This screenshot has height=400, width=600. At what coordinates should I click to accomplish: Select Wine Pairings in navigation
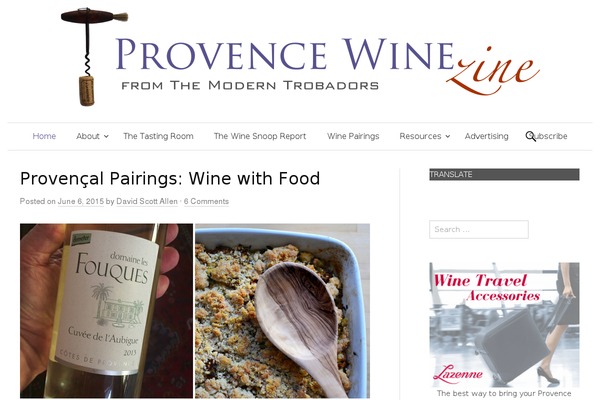tap(353, 136)
